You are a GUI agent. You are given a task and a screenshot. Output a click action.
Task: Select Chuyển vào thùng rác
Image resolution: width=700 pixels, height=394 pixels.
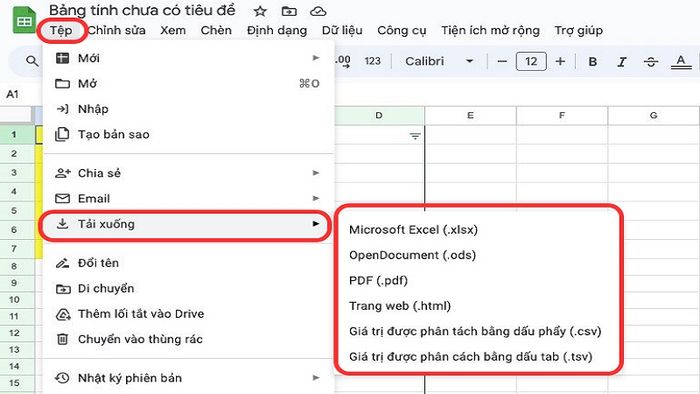point(188,339)
